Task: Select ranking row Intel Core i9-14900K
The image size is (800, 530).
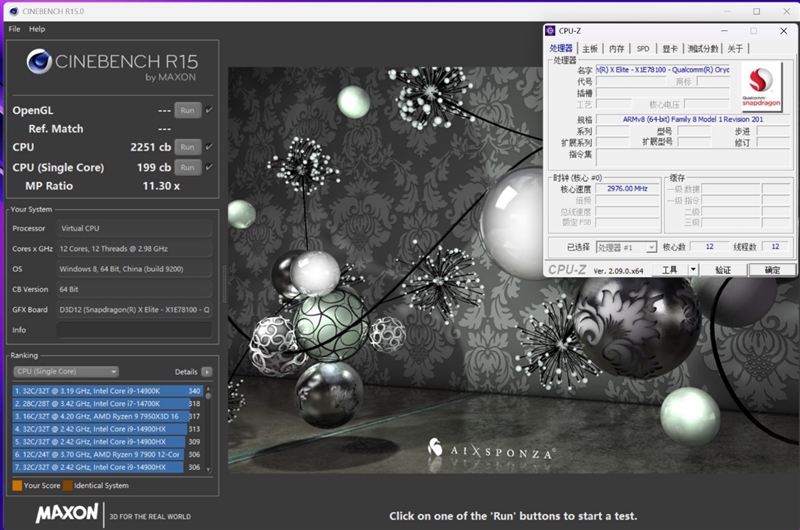Action: coord(108,391)
